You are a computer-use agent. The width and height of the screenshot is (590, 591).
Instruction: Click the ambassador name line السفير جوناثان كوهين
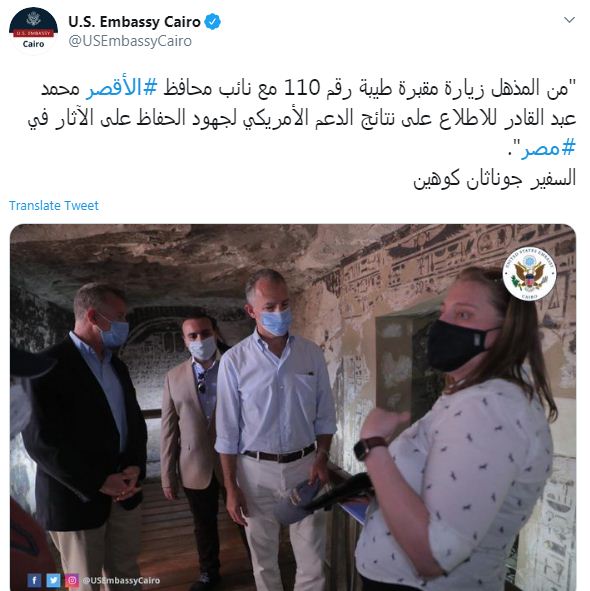click(x=495, y=178)
